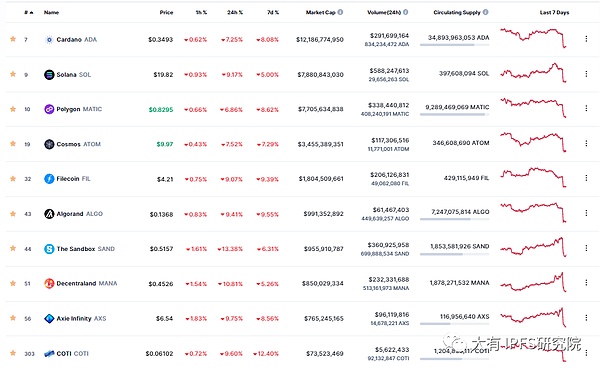
Task: Click the Solana coin logo
Action: tap(49, 75)
